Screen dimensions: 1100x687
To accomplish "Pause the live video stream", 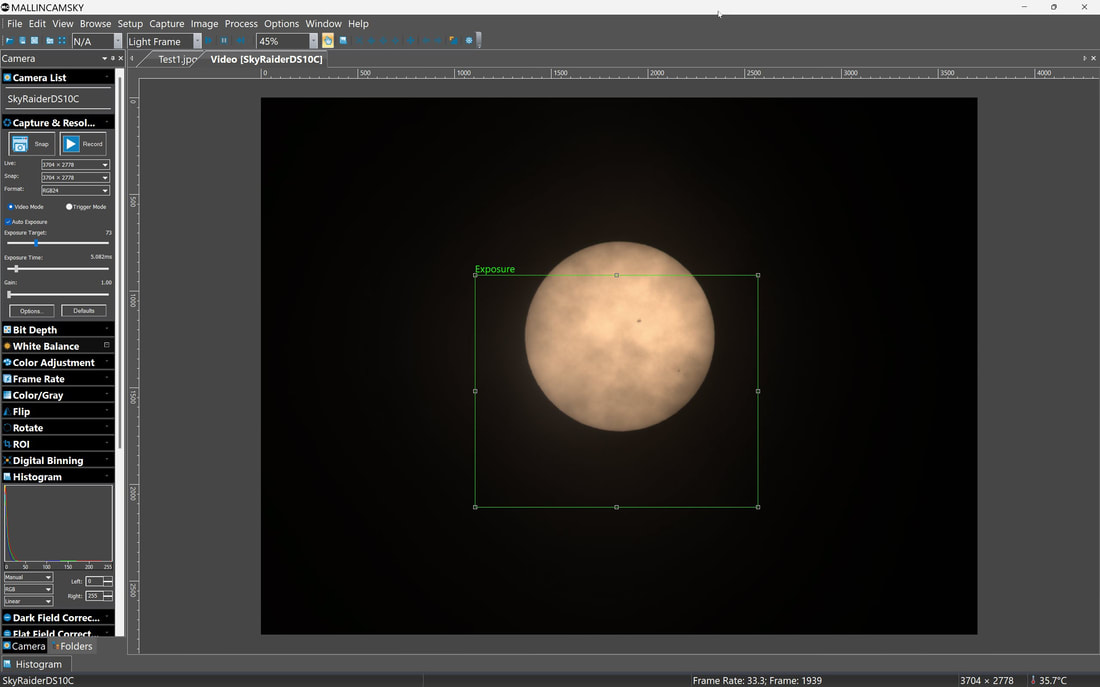I will pyautogui.click(x=224, y=41).
